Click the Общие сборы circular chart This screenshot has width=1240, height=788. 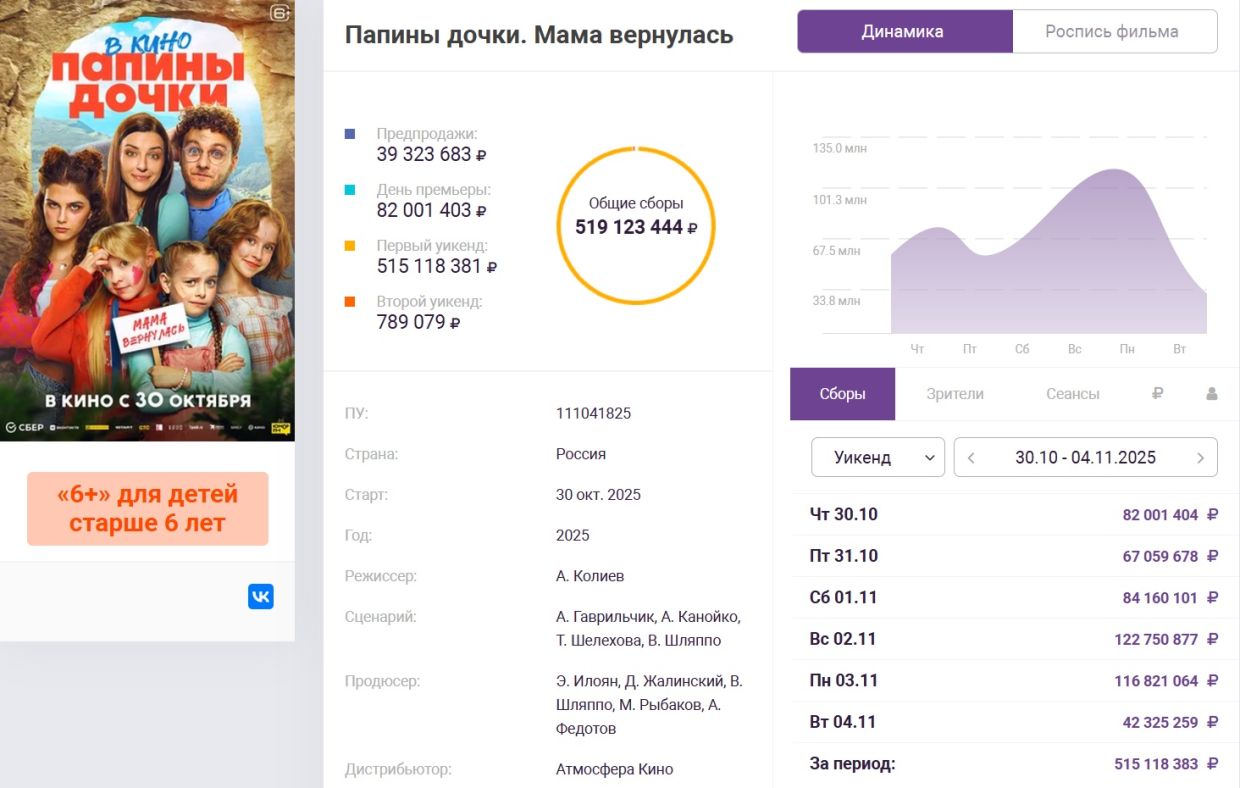click(x=636, y=225)
